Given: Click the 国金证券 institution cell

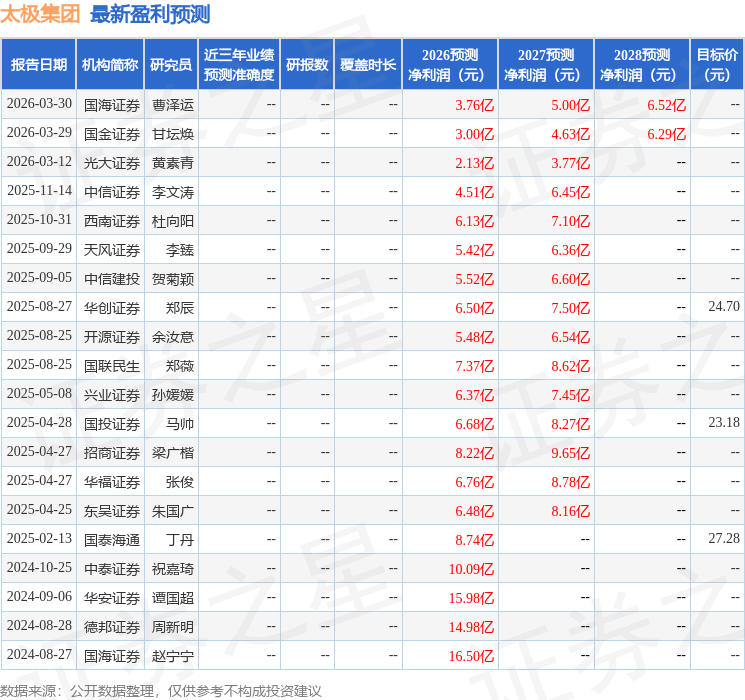Looking at the screenshot, I should pyautogui.click(x=112, y=134).
